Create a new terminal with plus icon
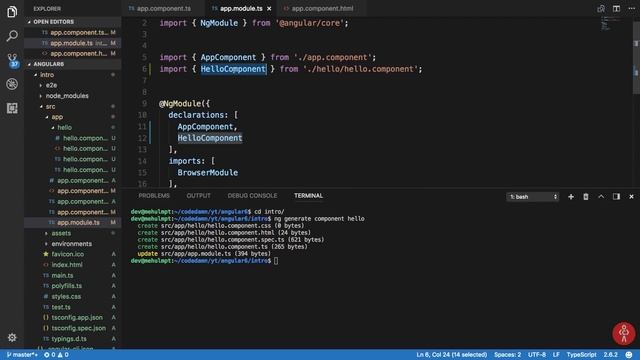Viewport: 640px width, 360px height. (x=571, y=197)
